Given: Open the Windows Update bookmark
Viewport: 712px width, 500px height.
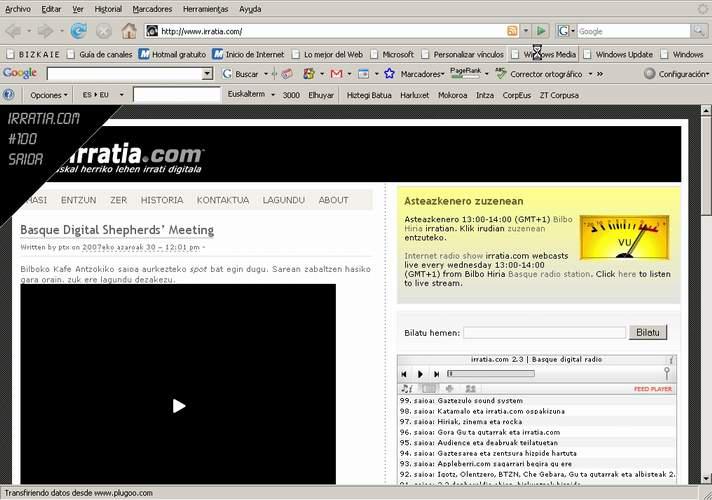Looking at the screenshot, I should pyautogui.click(x=618, y=54).
